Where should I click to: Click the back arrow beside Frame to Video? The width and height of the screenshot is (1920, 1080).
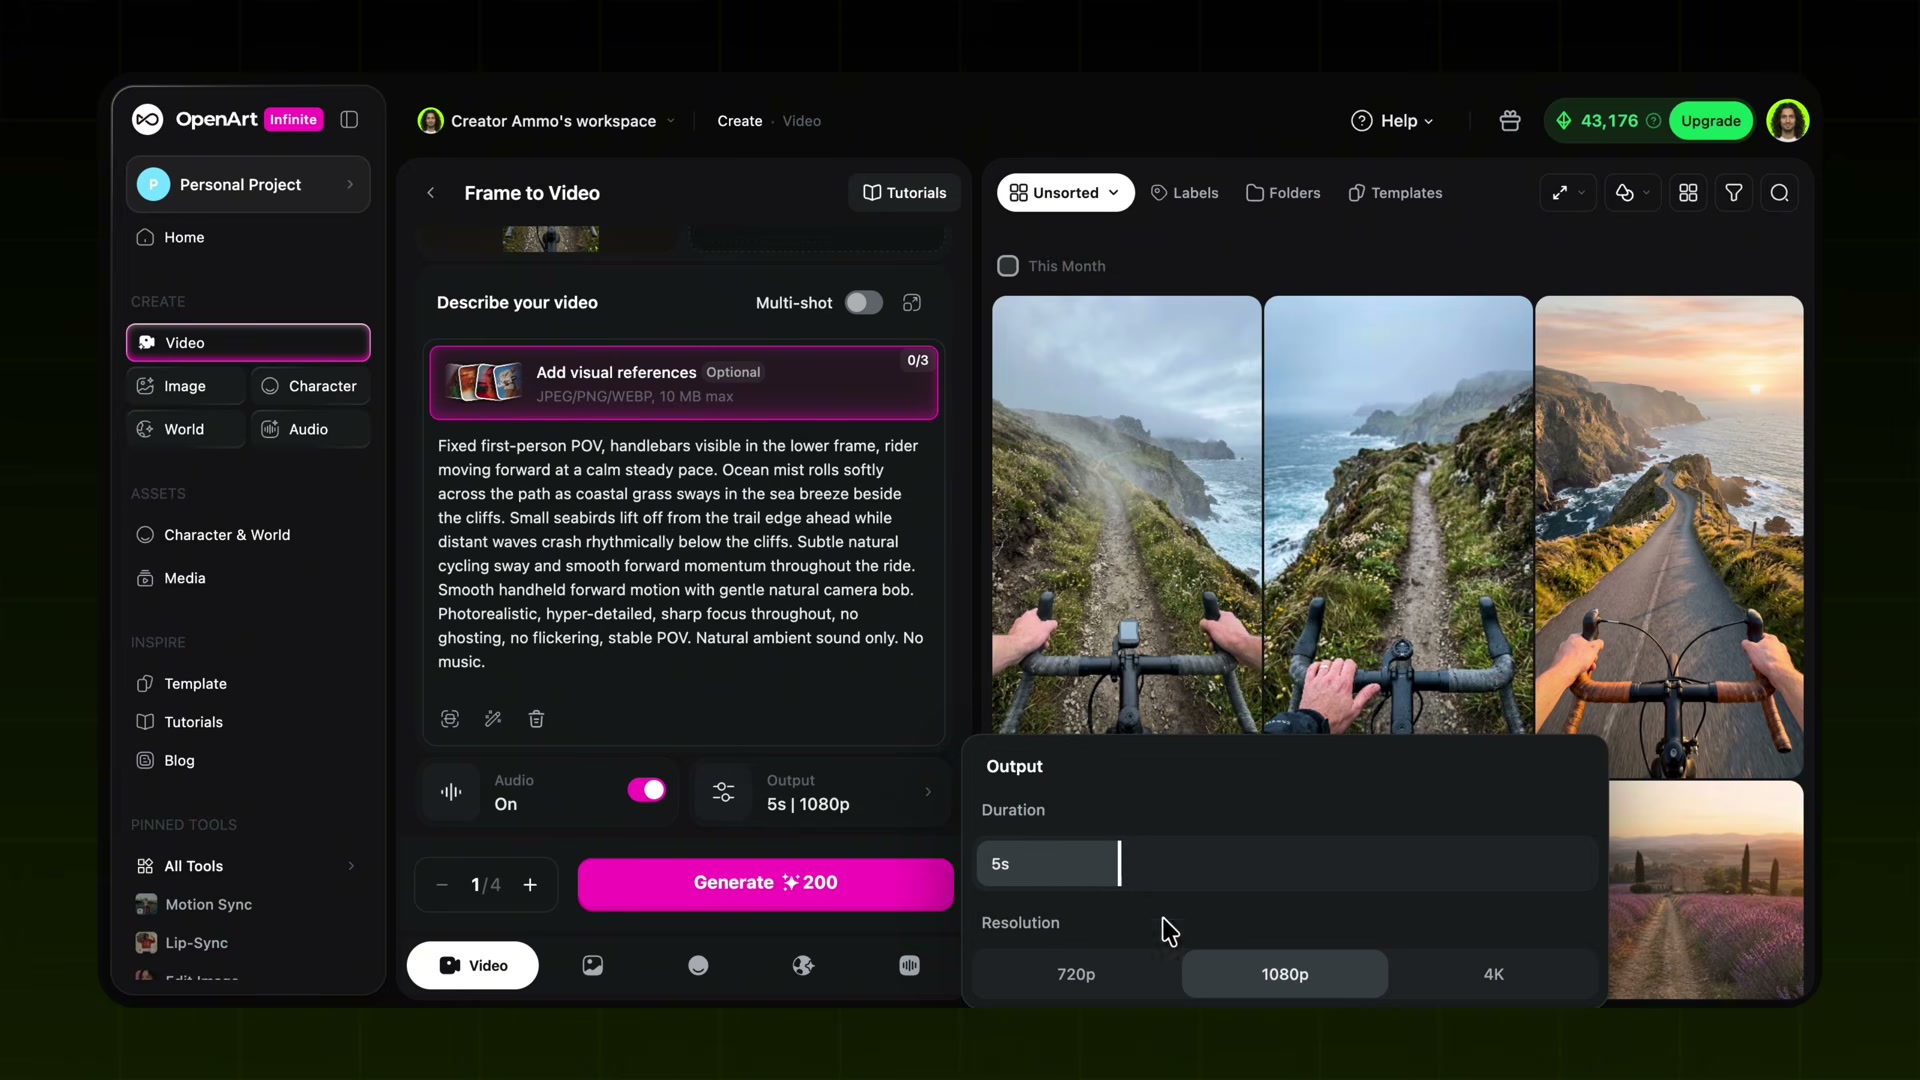tap(431, 193)
